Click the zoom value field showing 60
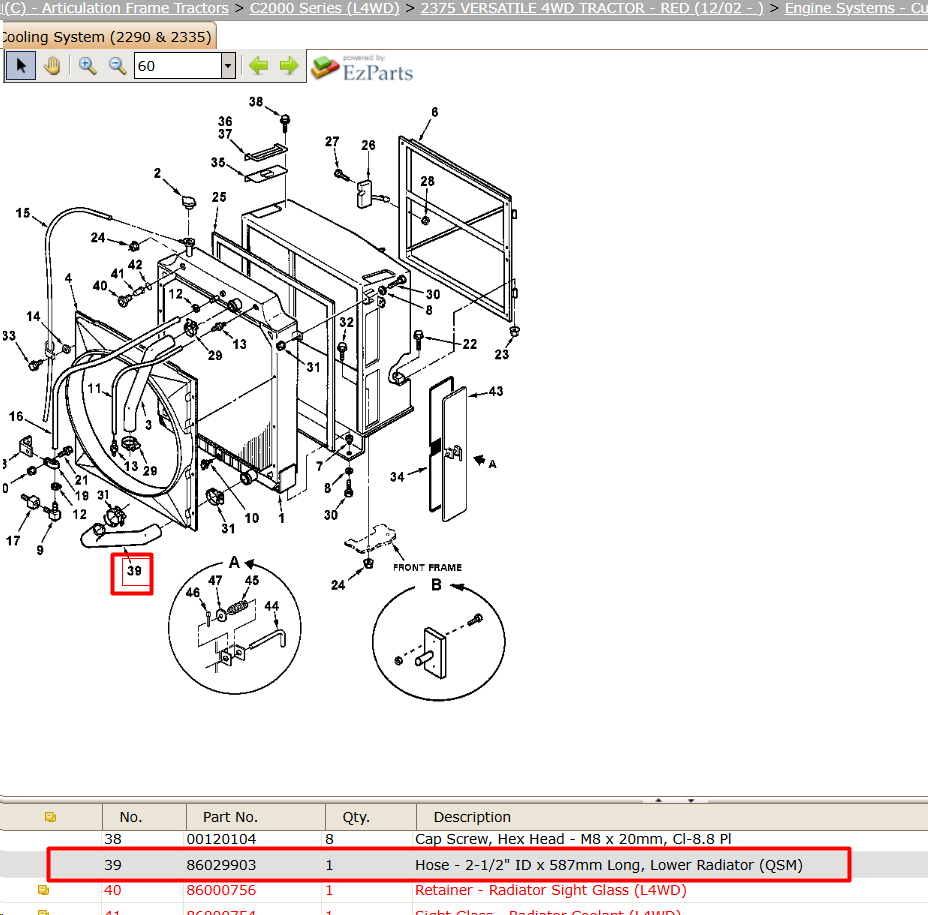This screenshot has width=928, height=915. point(178,66)
